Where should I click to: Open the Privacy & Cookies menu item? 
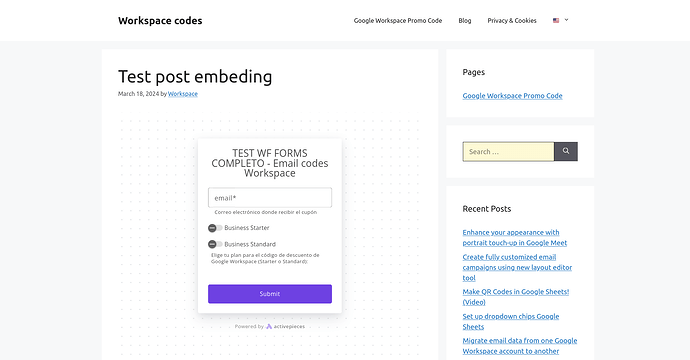512,21
